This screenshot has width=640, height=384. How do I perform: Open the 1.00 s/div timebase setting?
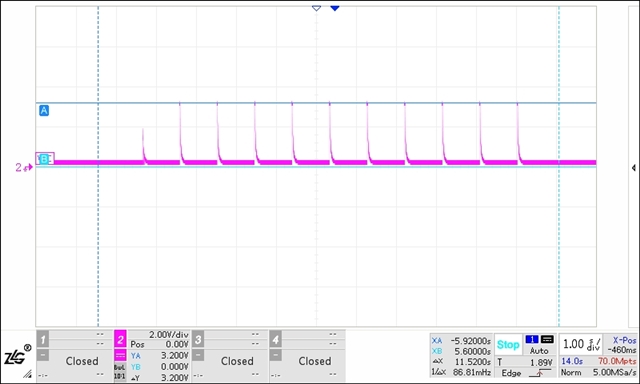(x=581, y=344)
